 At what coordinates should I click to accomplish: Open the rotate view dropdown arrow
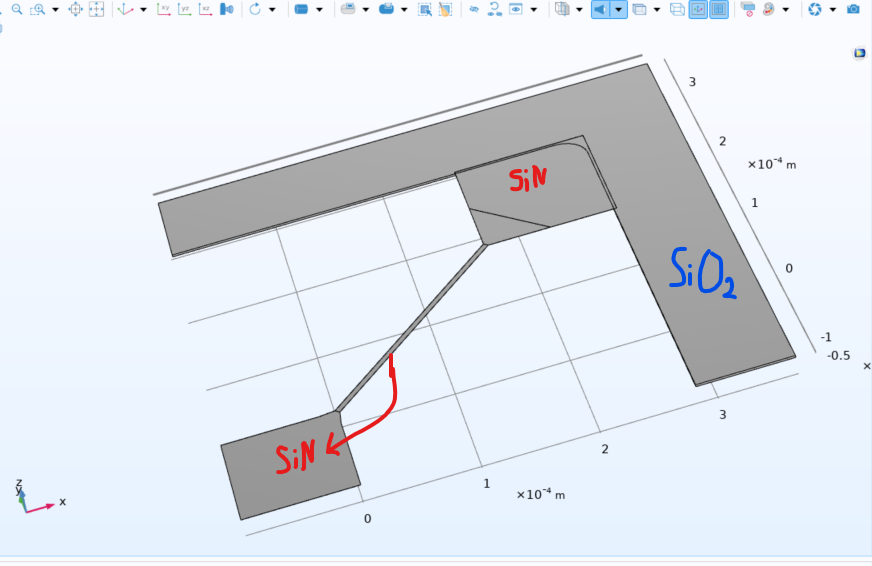point(272,9)
